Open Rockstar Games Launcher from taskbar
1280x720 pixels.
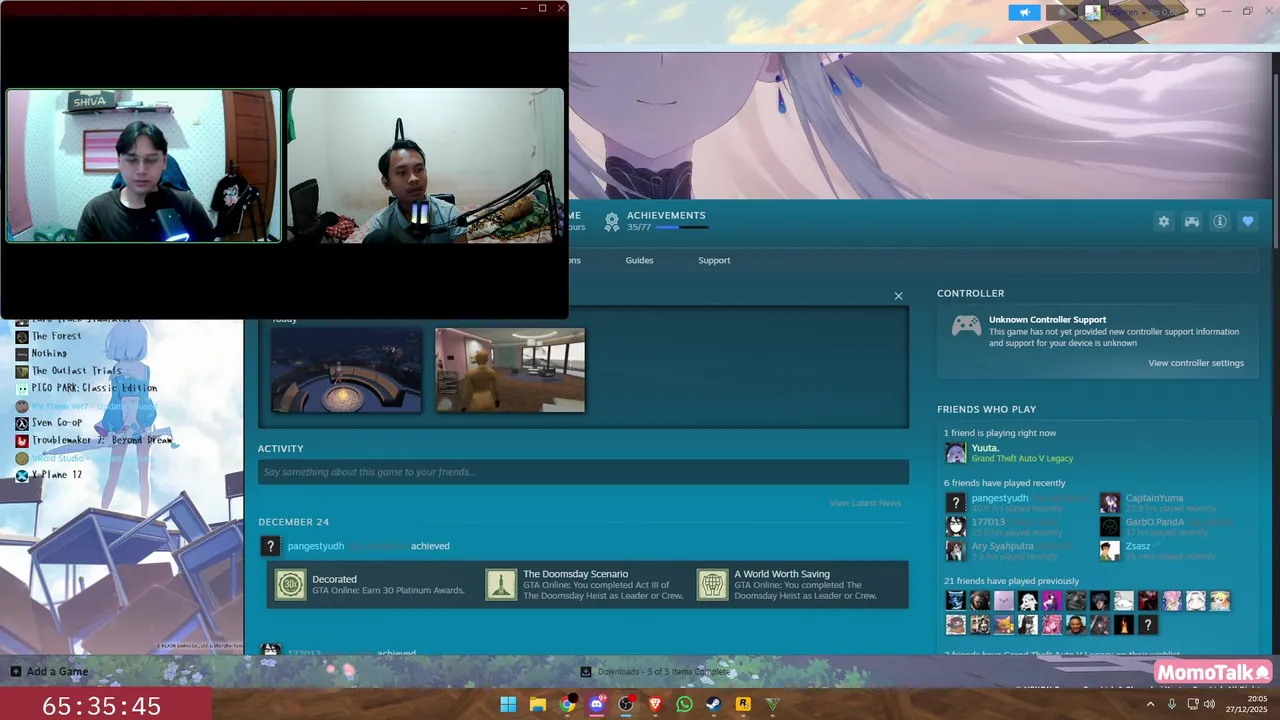pyautogui.click(x=743, y=705)
